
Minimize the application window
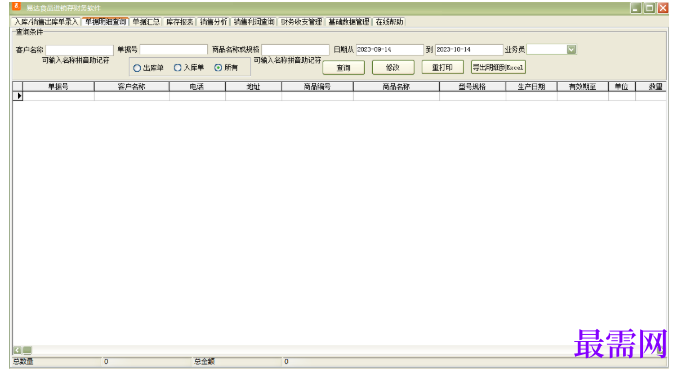636,8
